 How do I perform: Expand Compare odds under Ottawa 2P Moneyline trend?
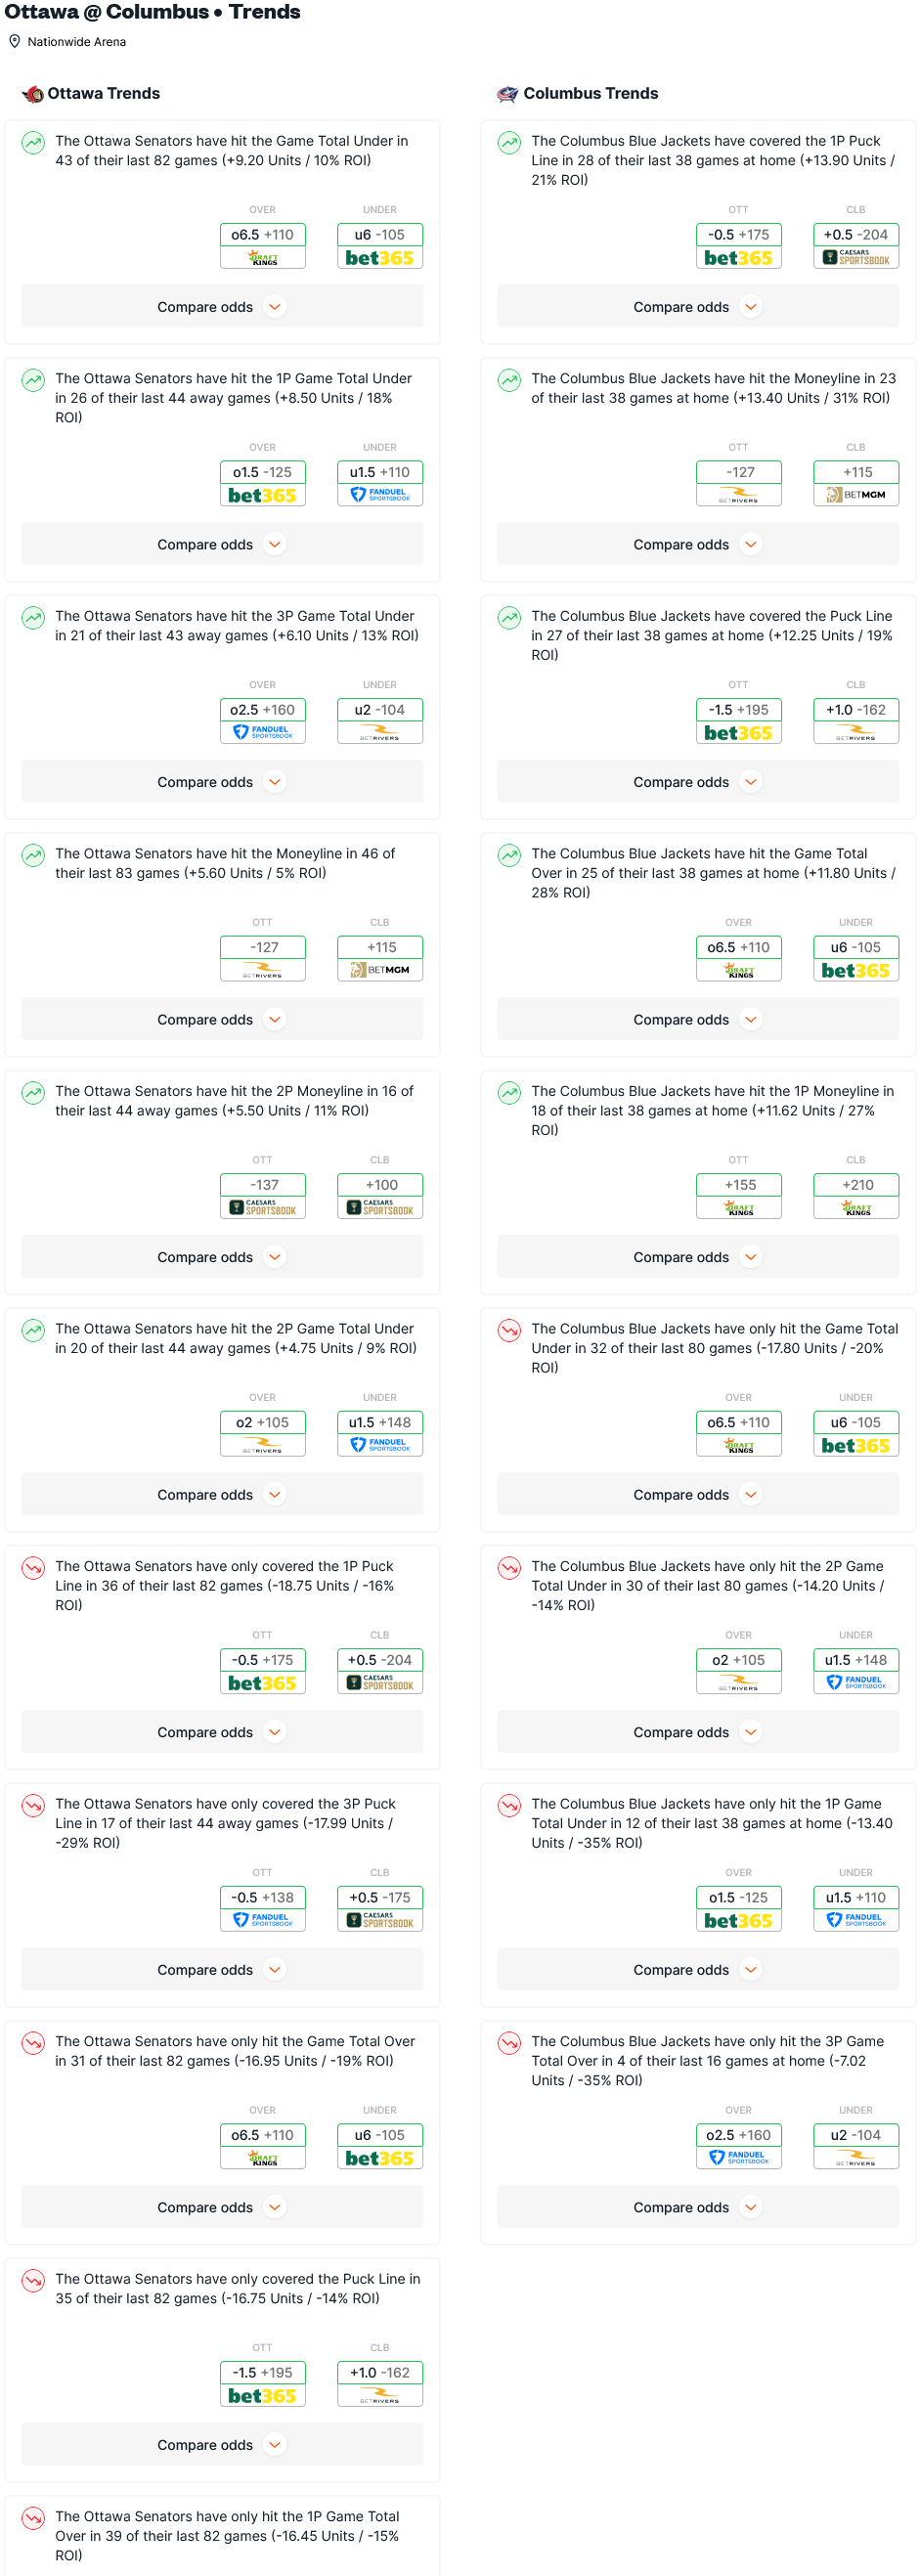tap(222, 1257)
